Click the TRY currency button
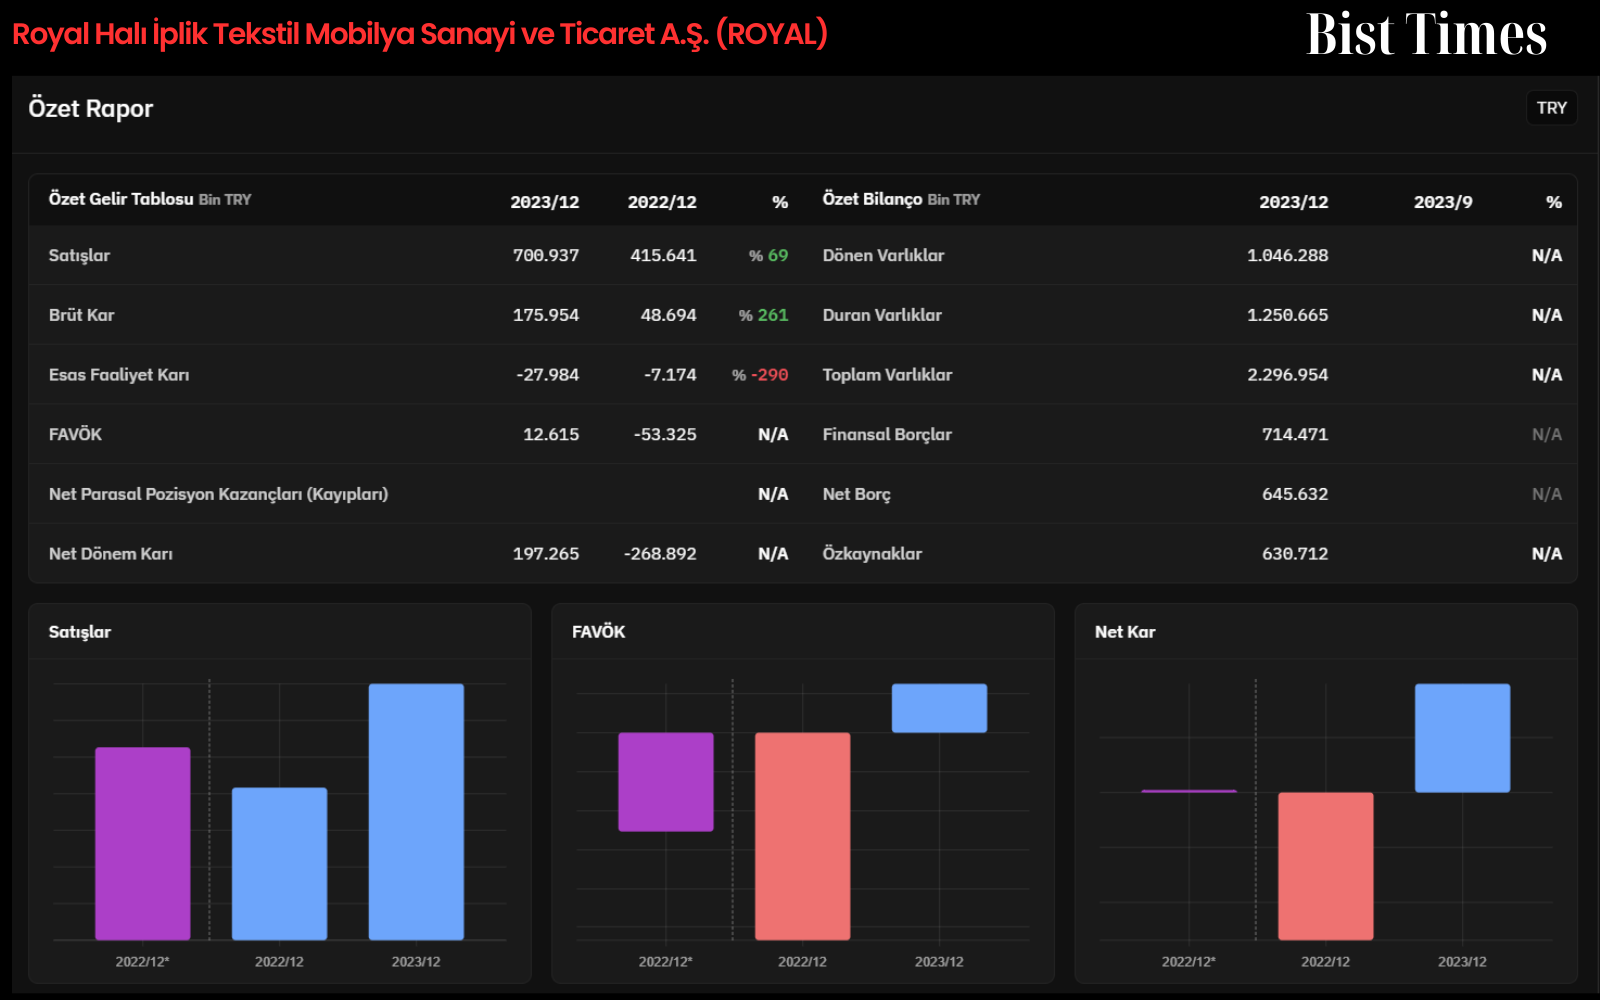The height and width of the screenshot is (1000, 1600). pos(1551,108)
